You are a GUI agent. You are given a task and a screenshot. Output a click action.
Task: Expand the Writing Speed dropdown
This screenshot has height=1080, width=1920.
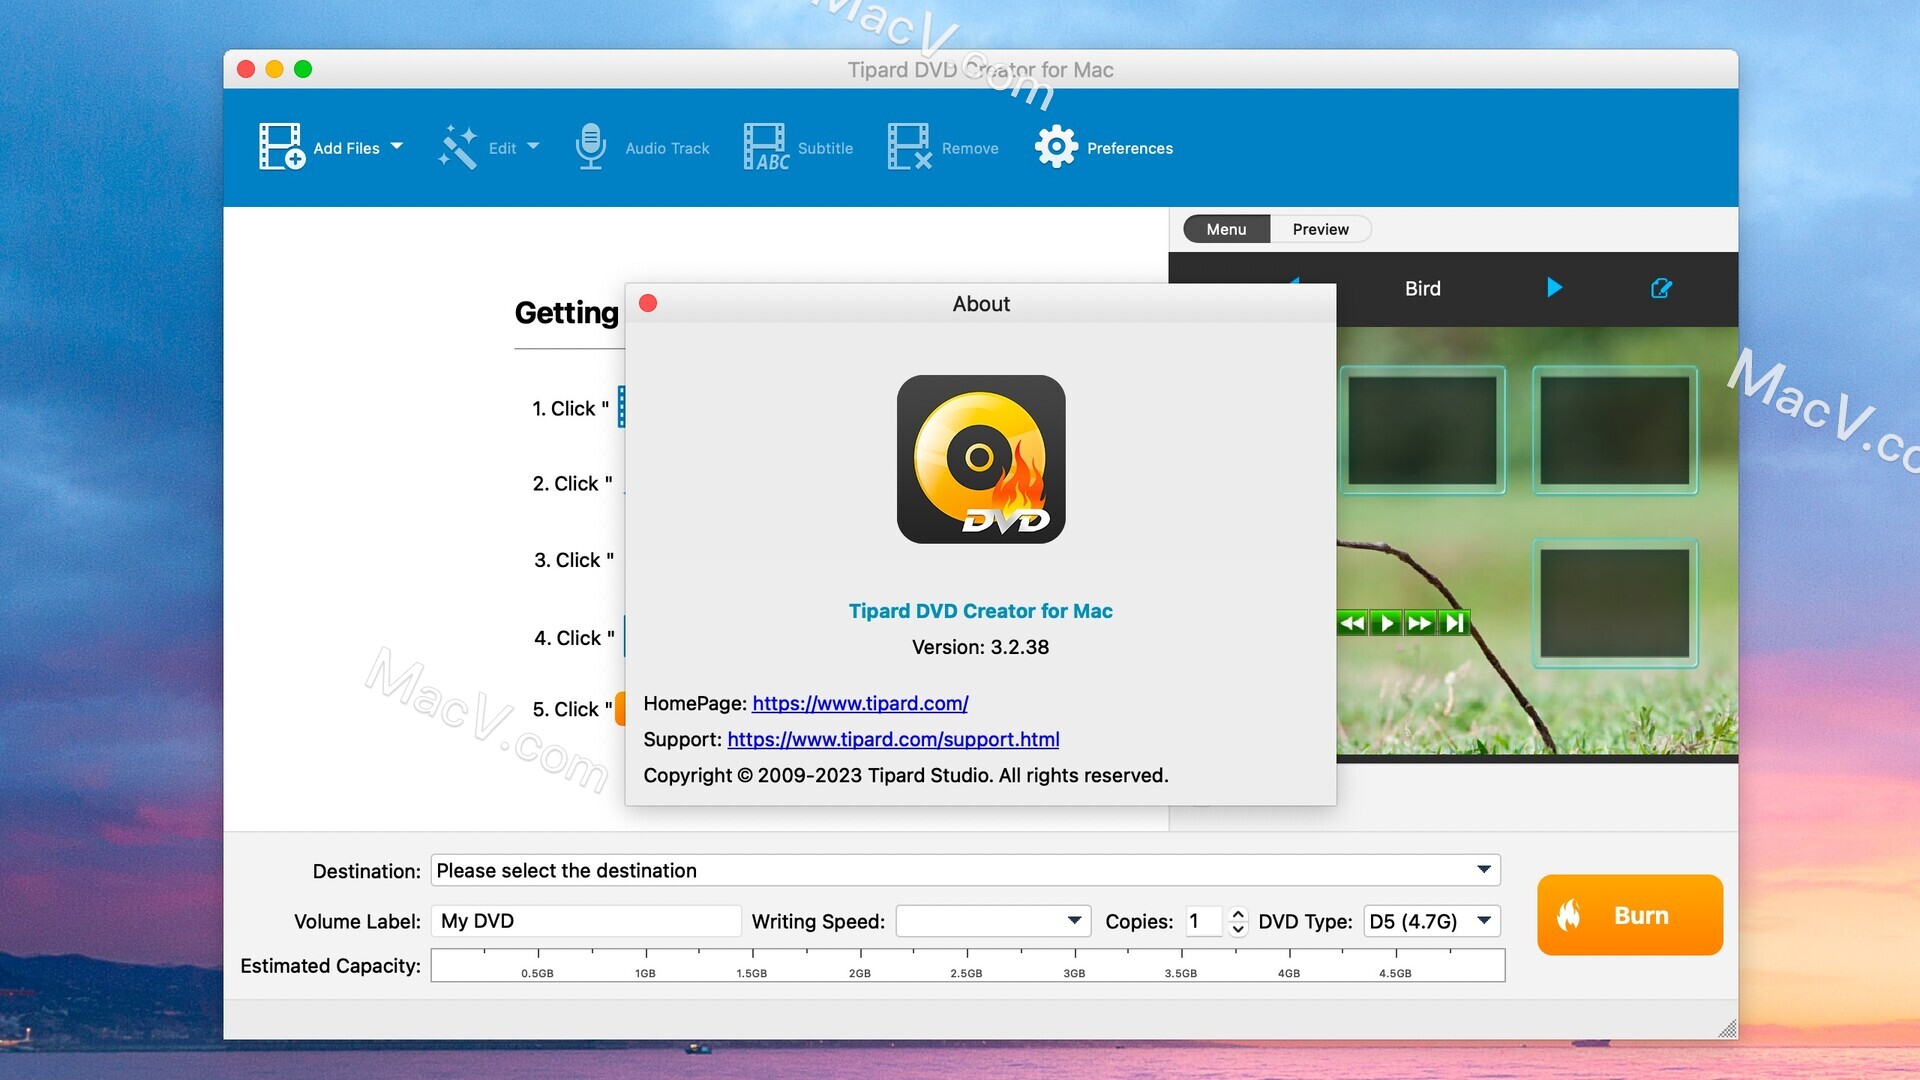[x=1075, y=920]
